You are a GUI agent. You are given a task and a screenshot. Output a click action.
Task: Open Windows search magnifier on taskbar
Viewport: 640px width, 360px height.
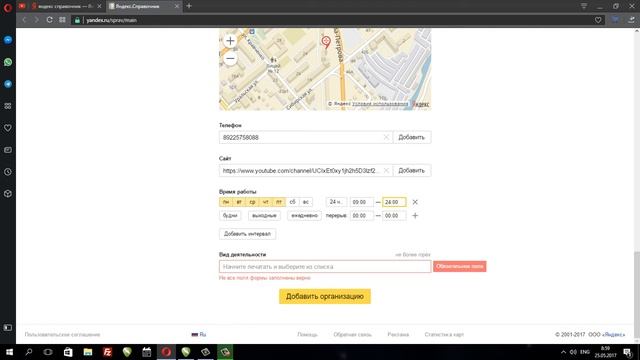pos(29,352)
